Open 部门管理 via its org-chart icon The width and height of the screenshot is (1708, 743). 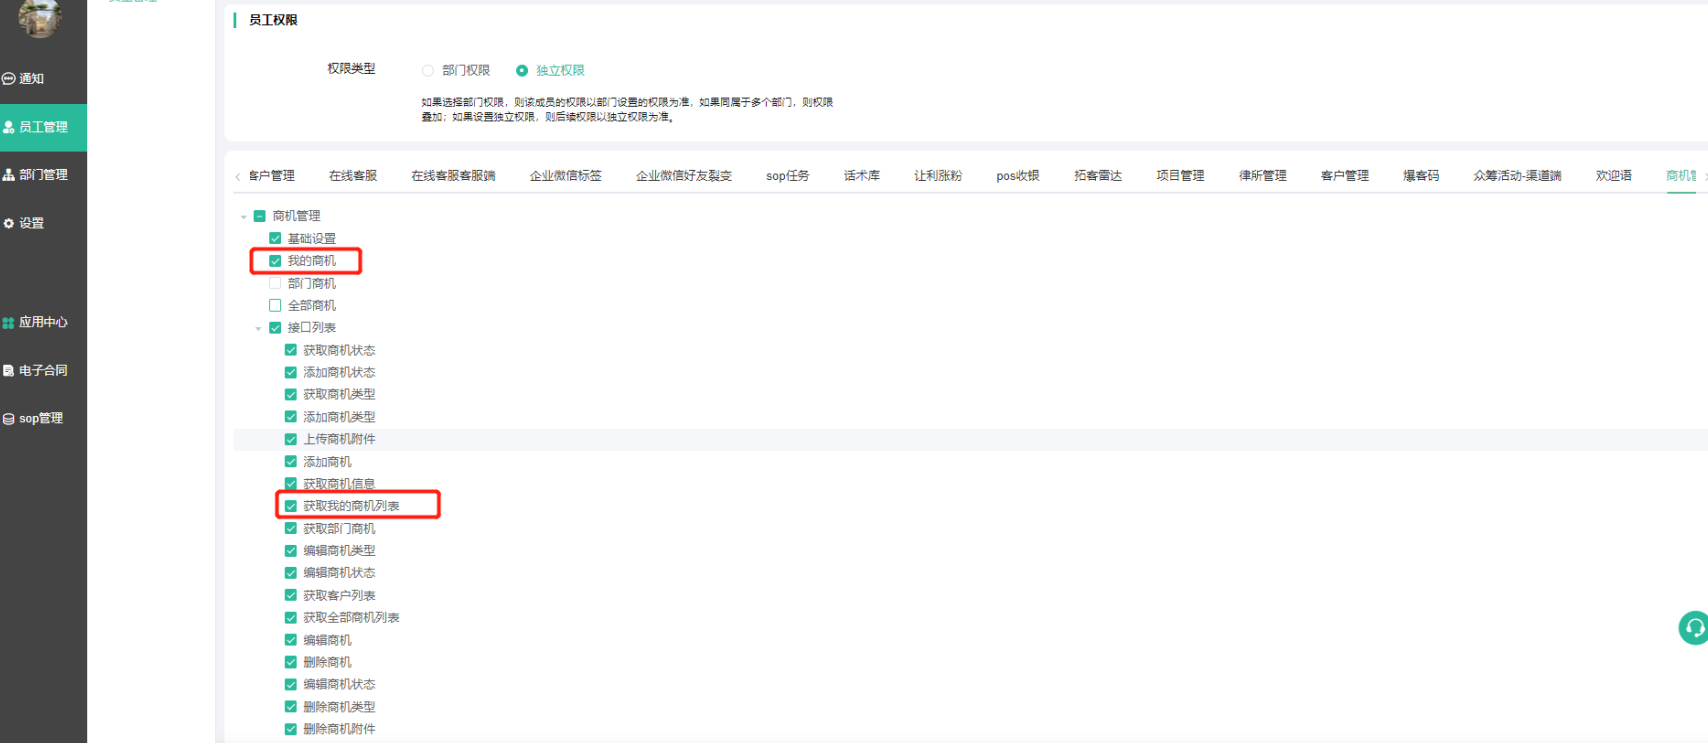click(x=9, y=175)
